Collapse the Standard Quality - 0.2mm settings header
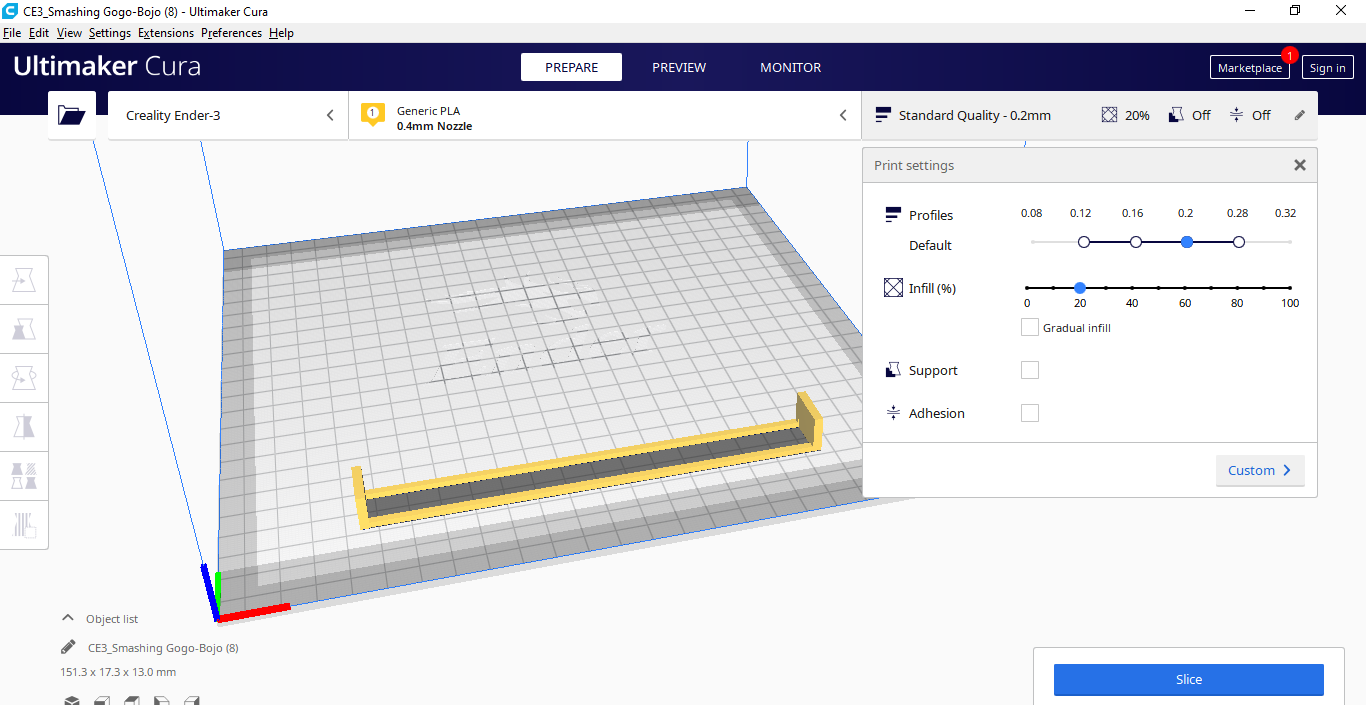Image resolution: width=1366 pixels, height=705 pixels. pos(1089,115)
